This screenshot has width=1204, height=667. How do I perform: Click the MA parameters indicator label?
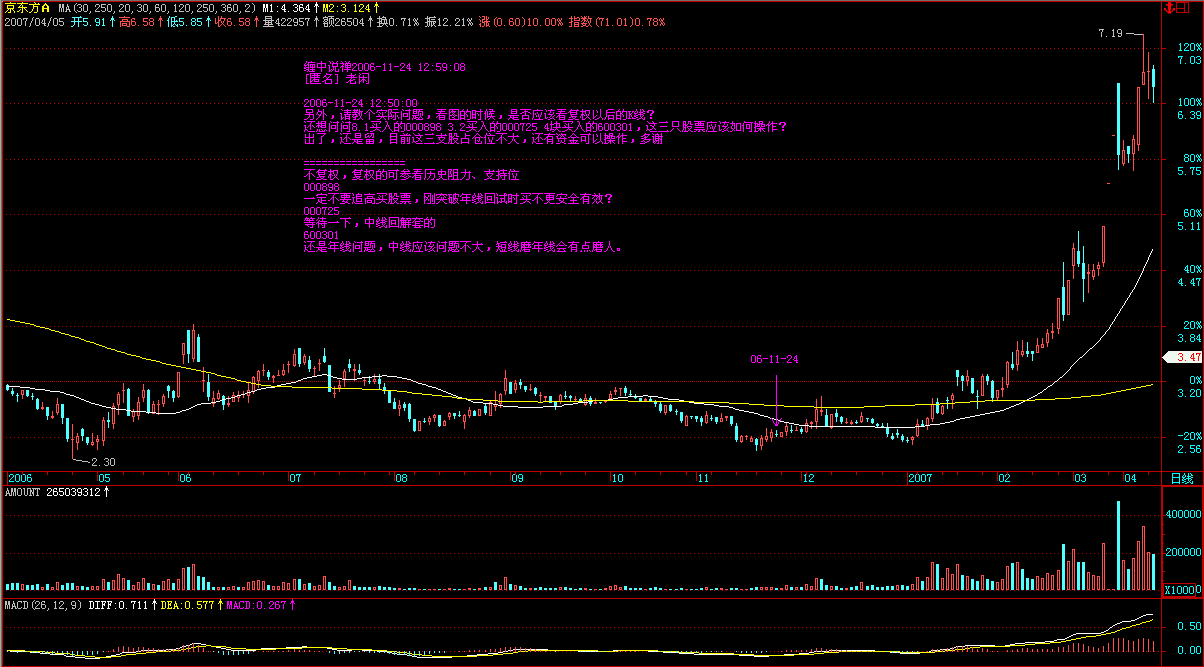point(155,7)
